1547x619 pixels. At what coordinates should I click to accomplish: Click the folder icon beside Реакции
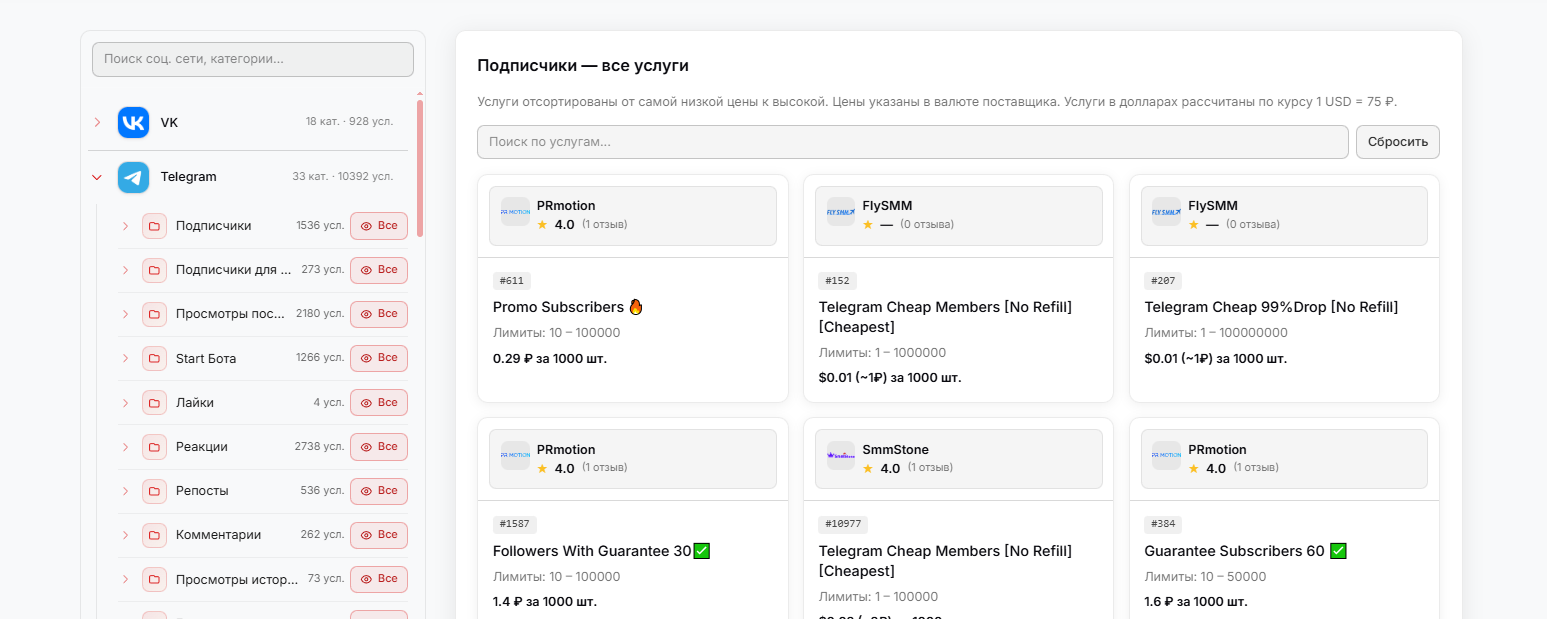coord(154,447)
